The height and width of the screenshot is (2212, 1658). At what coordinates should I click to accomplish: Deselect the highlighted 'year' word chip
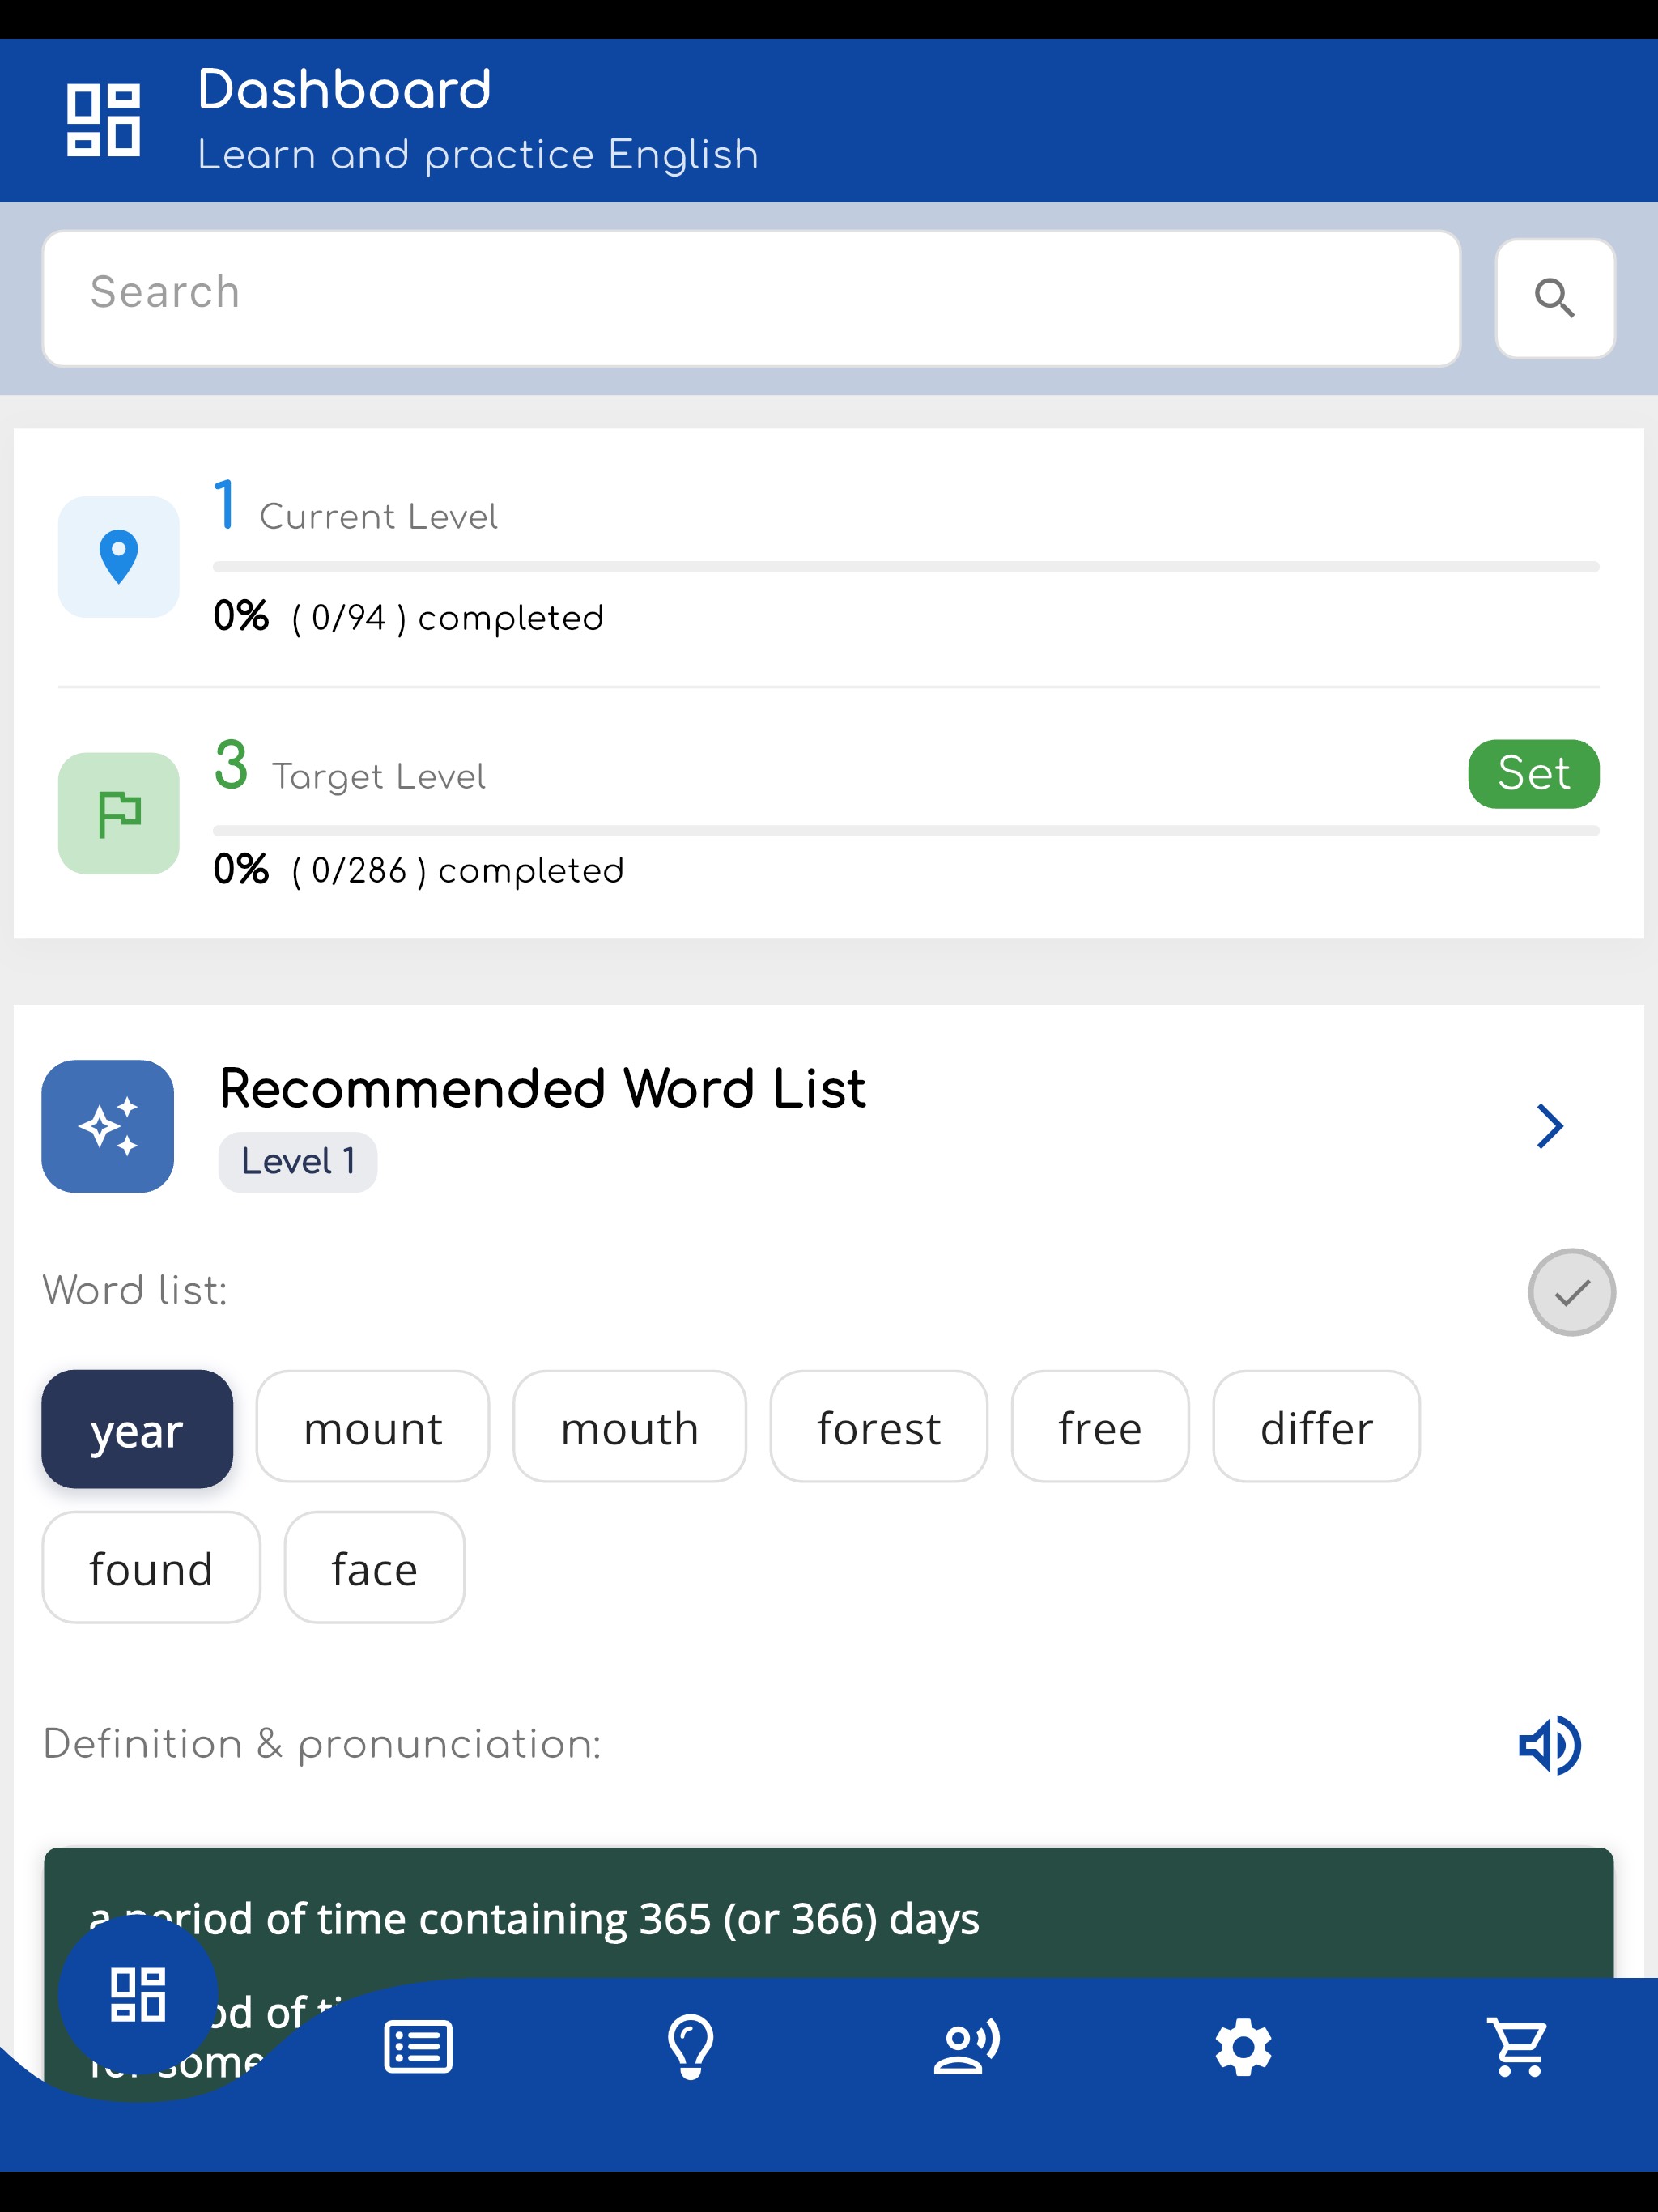[x=137, y=1430]
